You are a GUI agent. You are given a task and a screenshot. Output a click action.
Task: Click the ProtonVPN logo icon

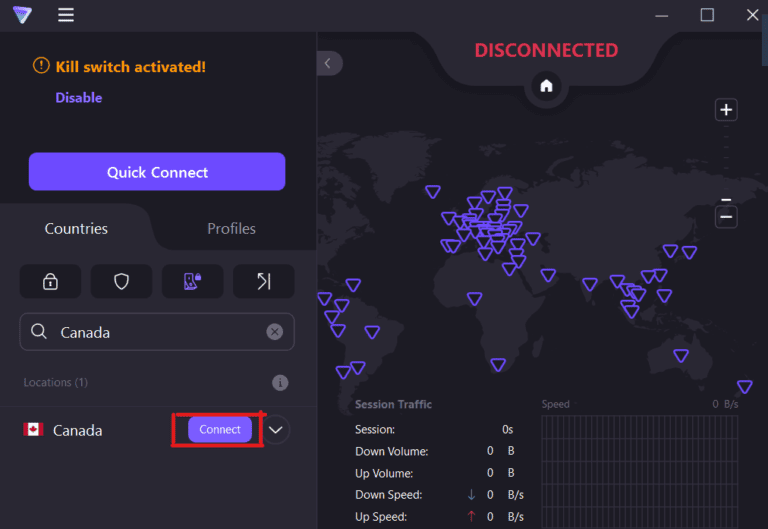click(22, 15)
